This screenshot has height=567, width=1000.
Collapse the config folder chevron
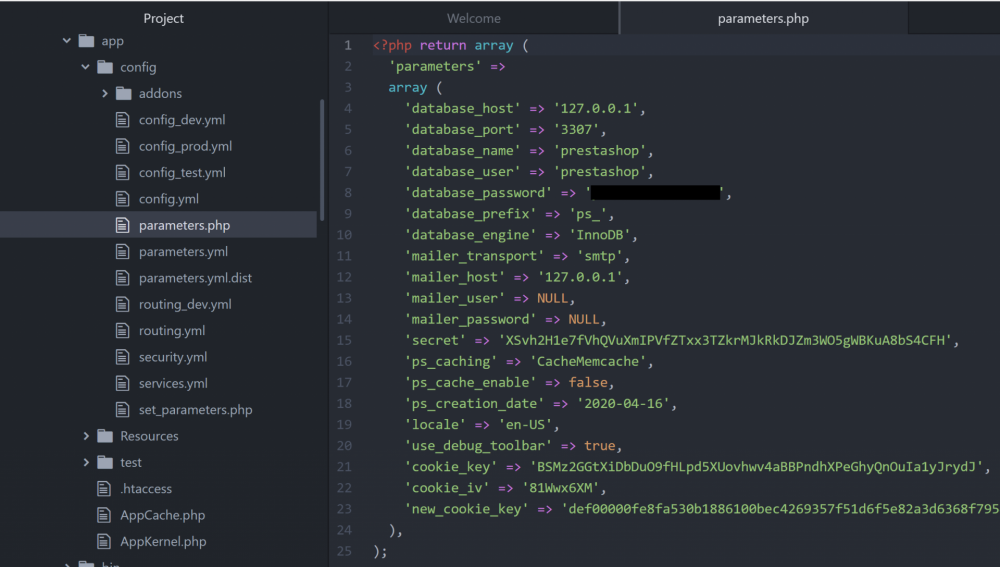pyautogui.click(x=85, y=67)
